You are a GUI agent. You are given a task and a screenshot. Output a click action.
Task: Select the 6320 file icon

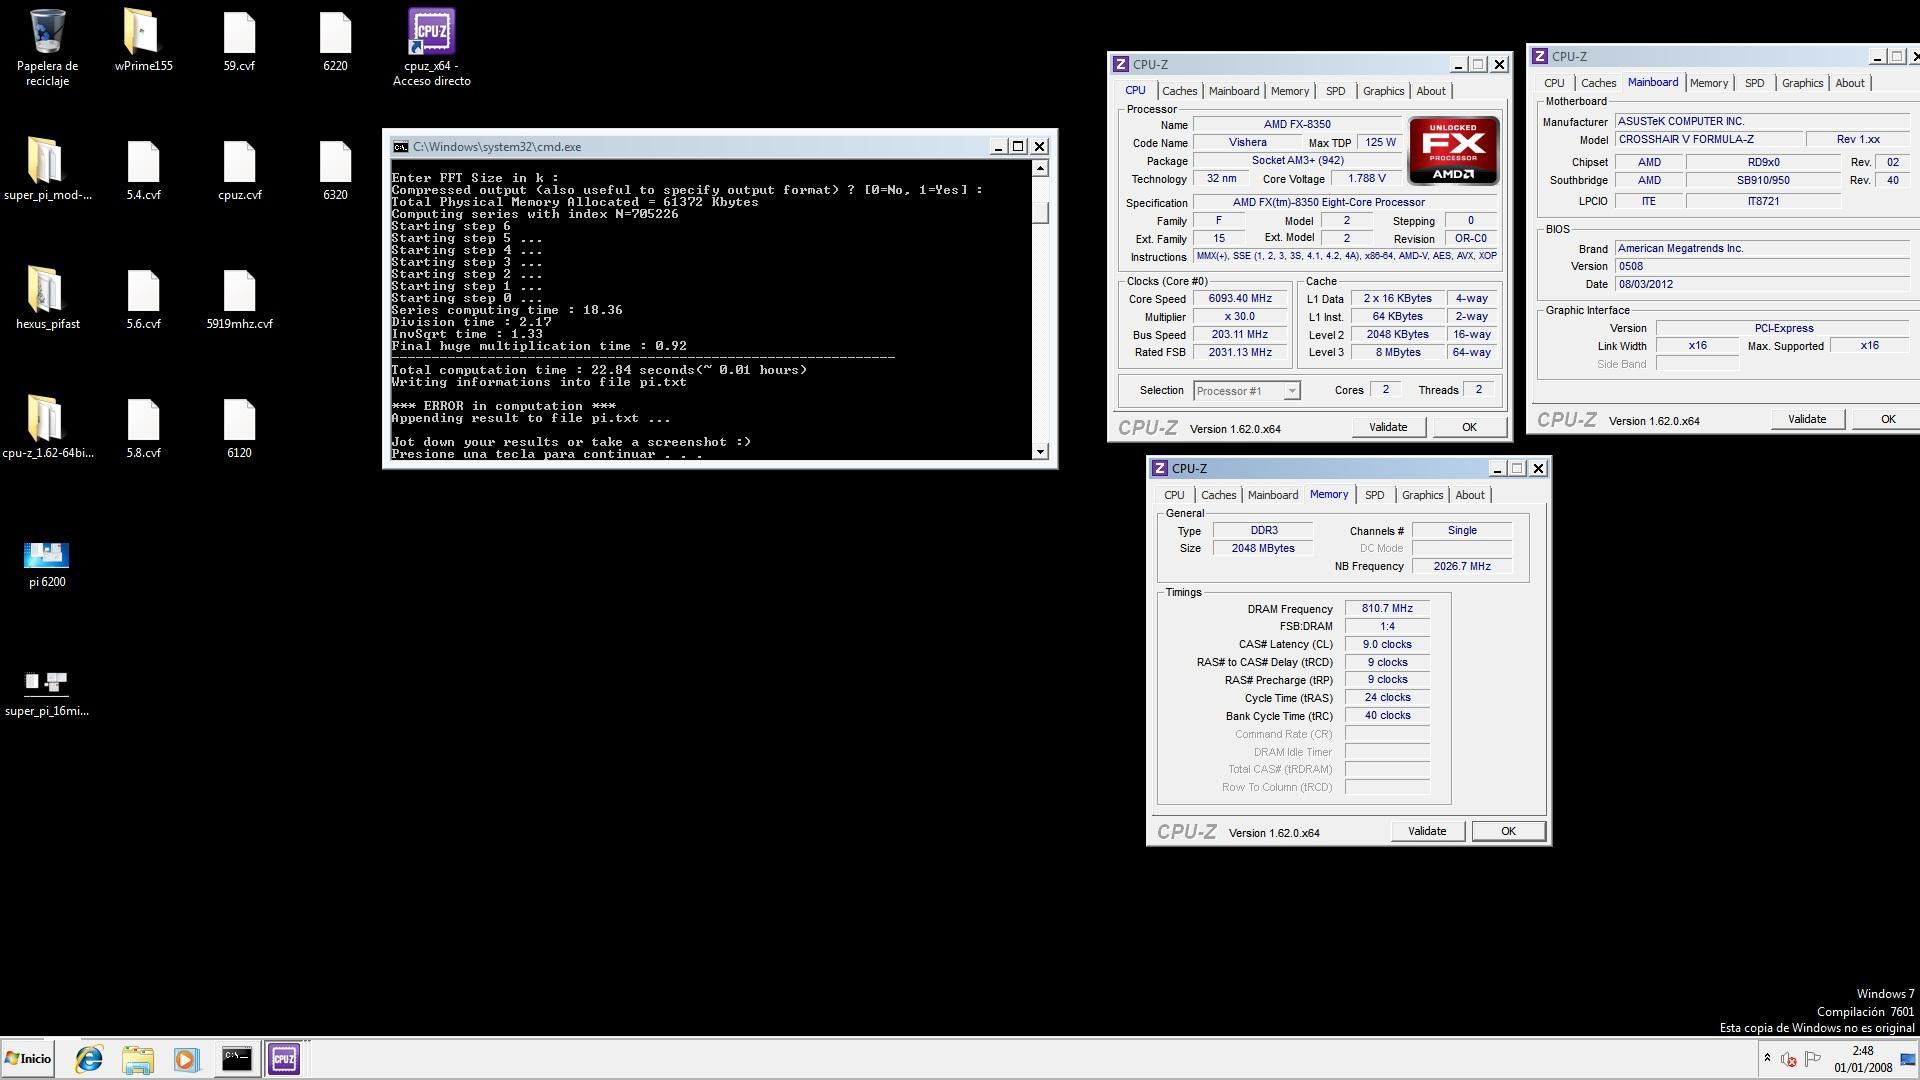(335, 169)
